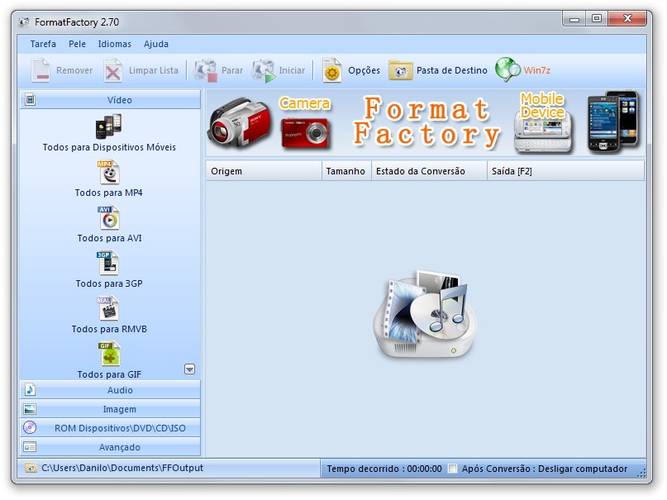Click the Saída [F2] column header

click(566, 171)
